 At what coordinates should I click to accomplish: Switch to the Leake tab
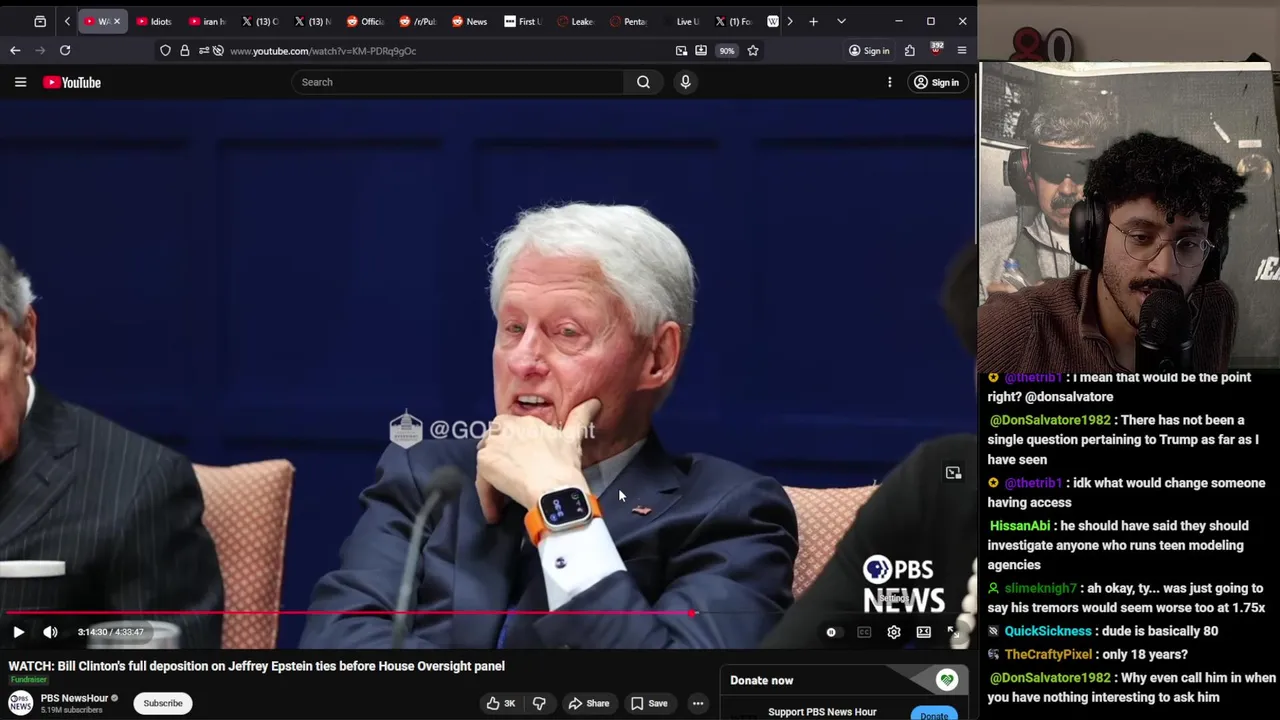click(575, 21)
